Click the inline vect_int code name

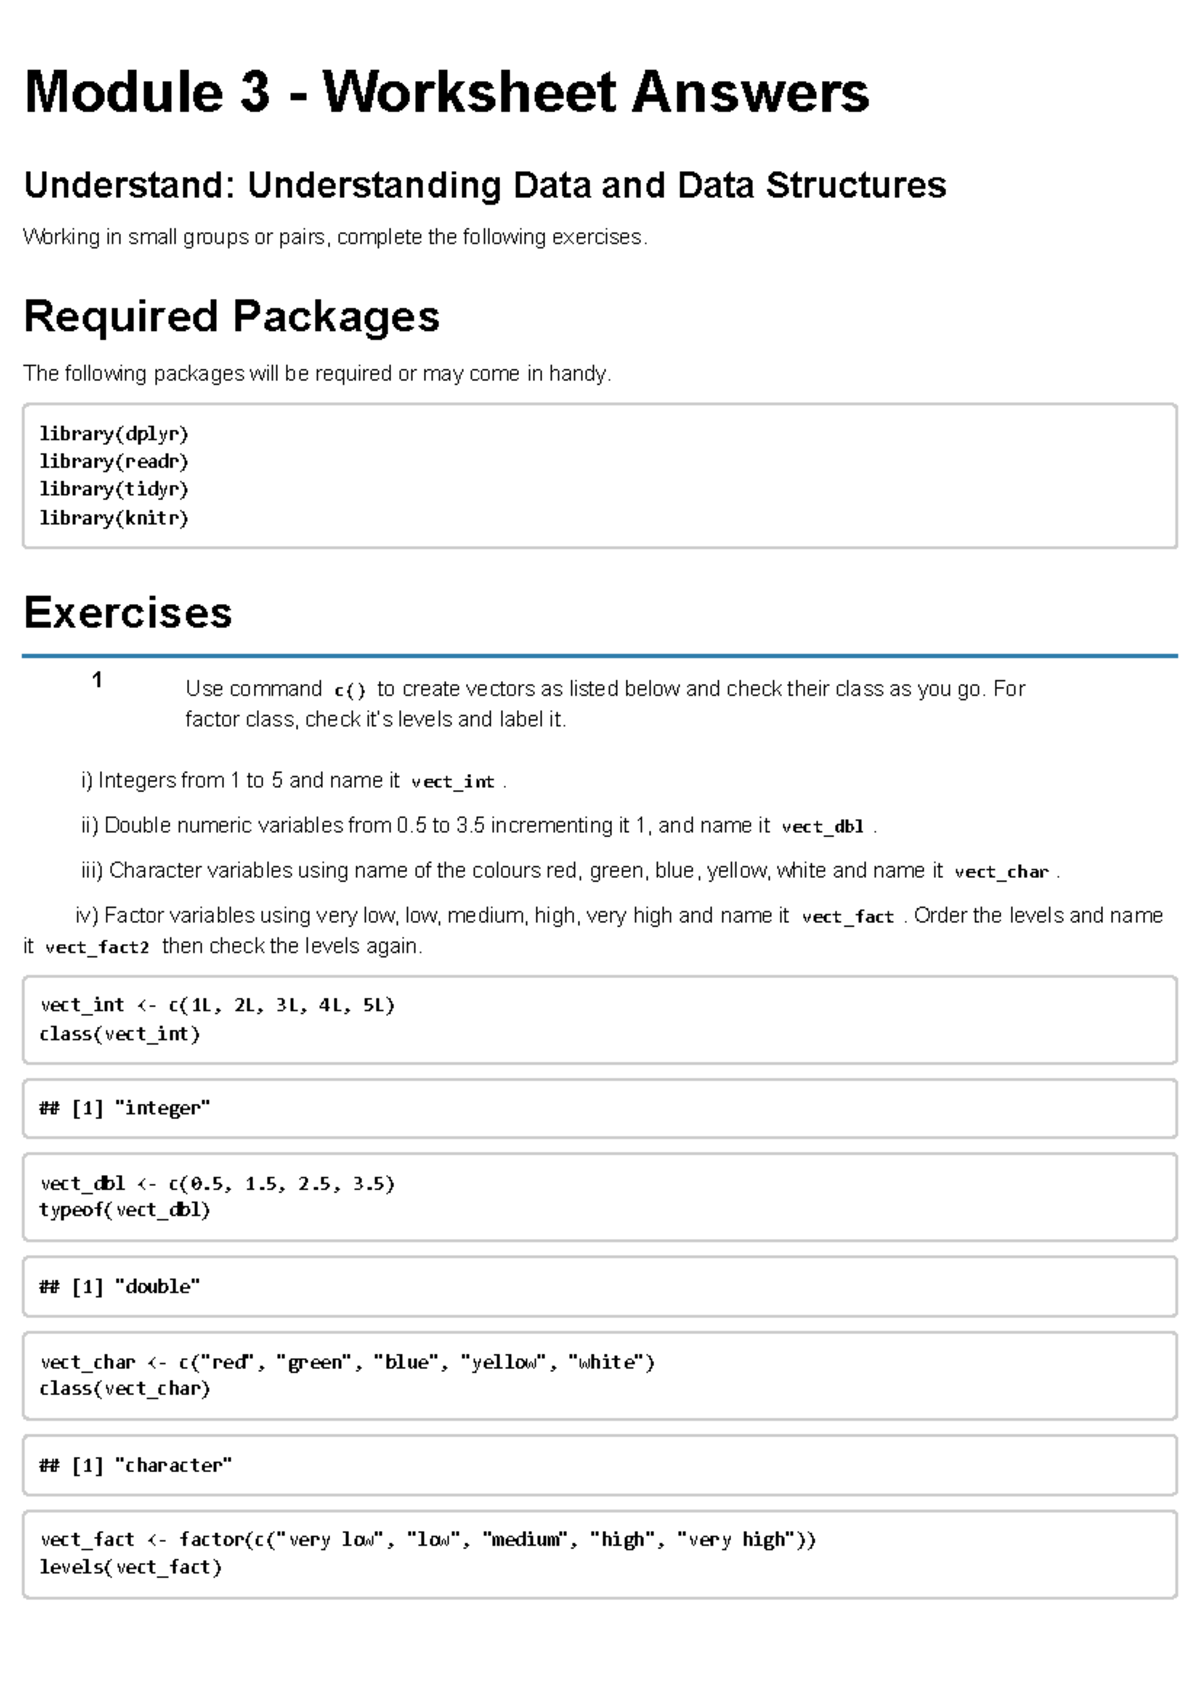(x=452, y=782)
